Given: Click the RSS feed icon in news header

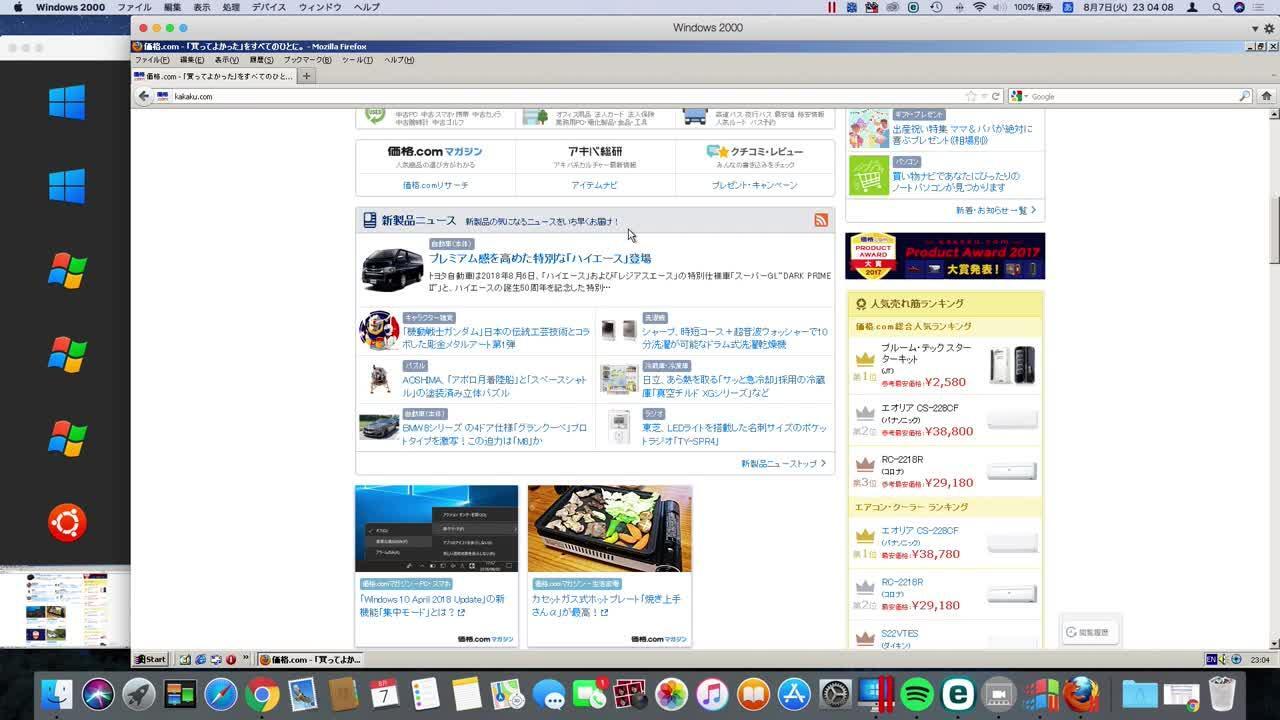Looking at the screenshot, I should (821, 220).
